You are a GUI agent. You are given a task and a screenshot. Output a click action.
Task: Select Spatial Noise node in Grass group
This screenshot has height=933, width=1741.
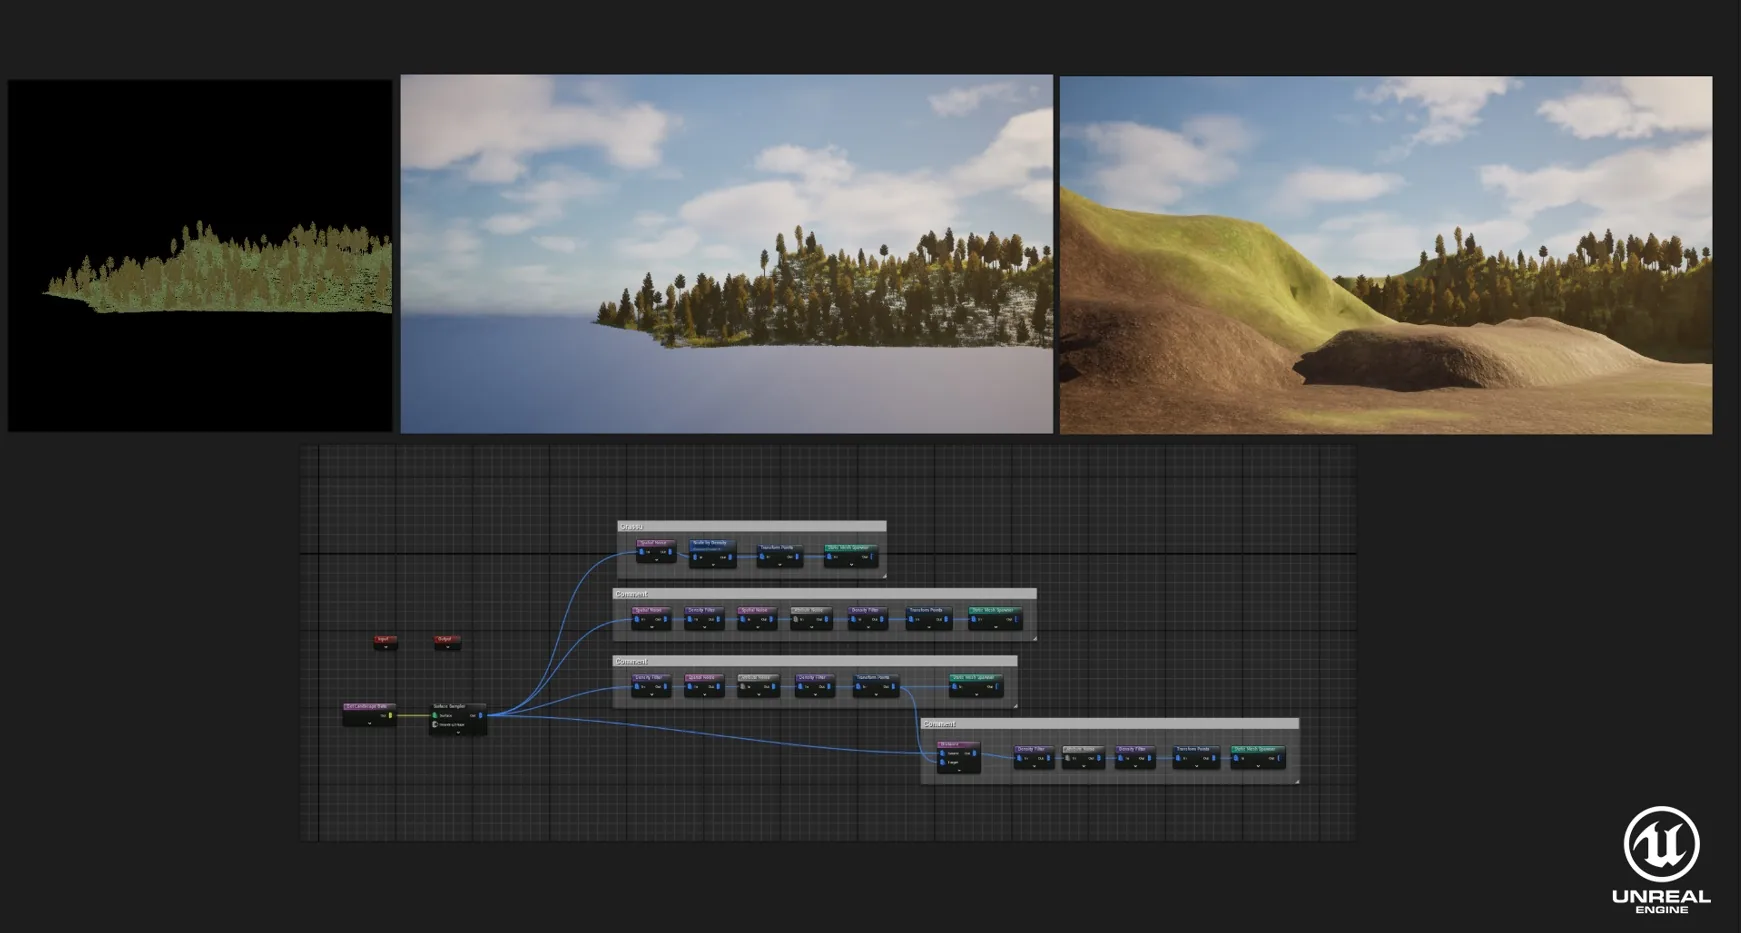tap(656, 551)
